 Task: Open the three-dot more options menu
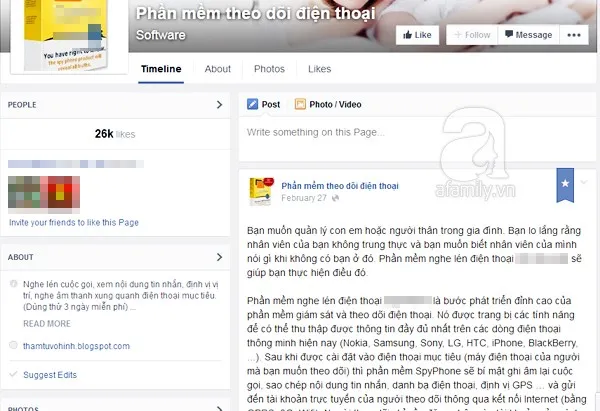577,35
